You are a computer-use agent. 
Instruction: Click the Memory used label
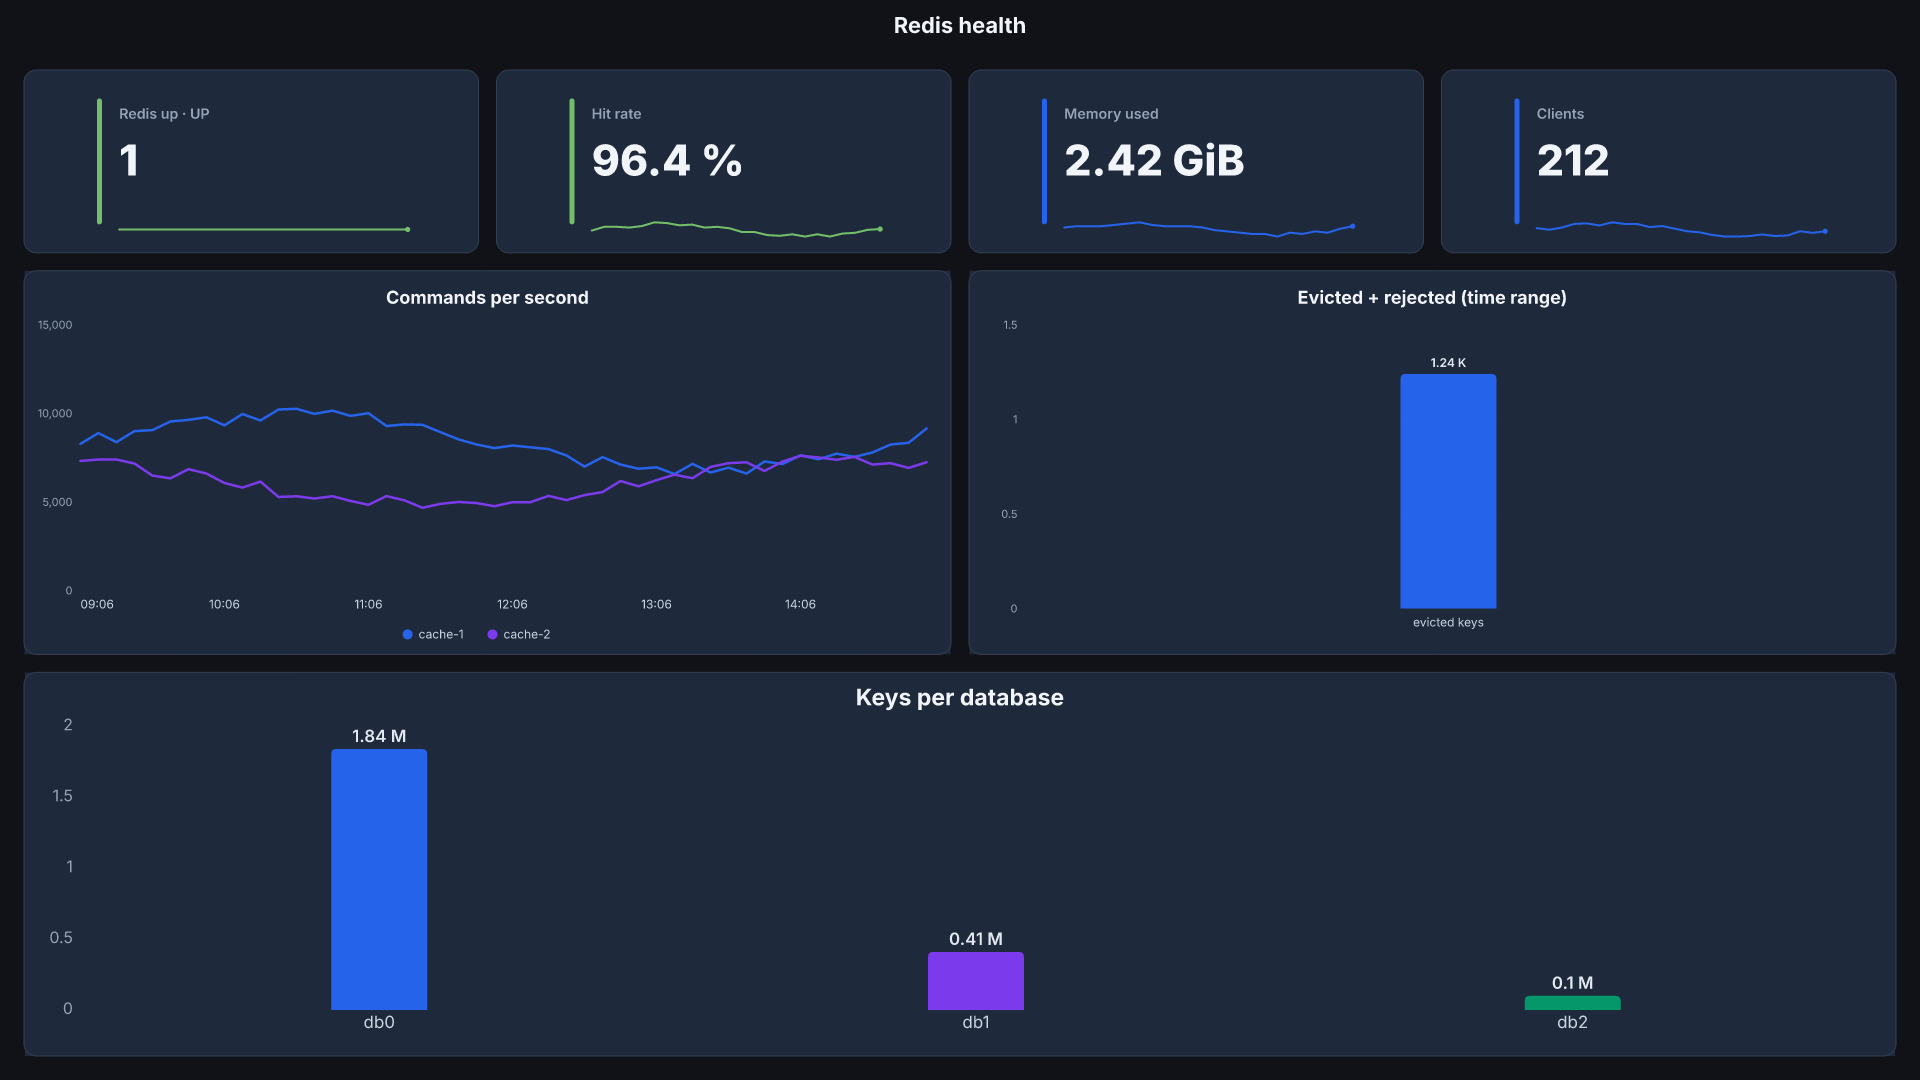1111,114
